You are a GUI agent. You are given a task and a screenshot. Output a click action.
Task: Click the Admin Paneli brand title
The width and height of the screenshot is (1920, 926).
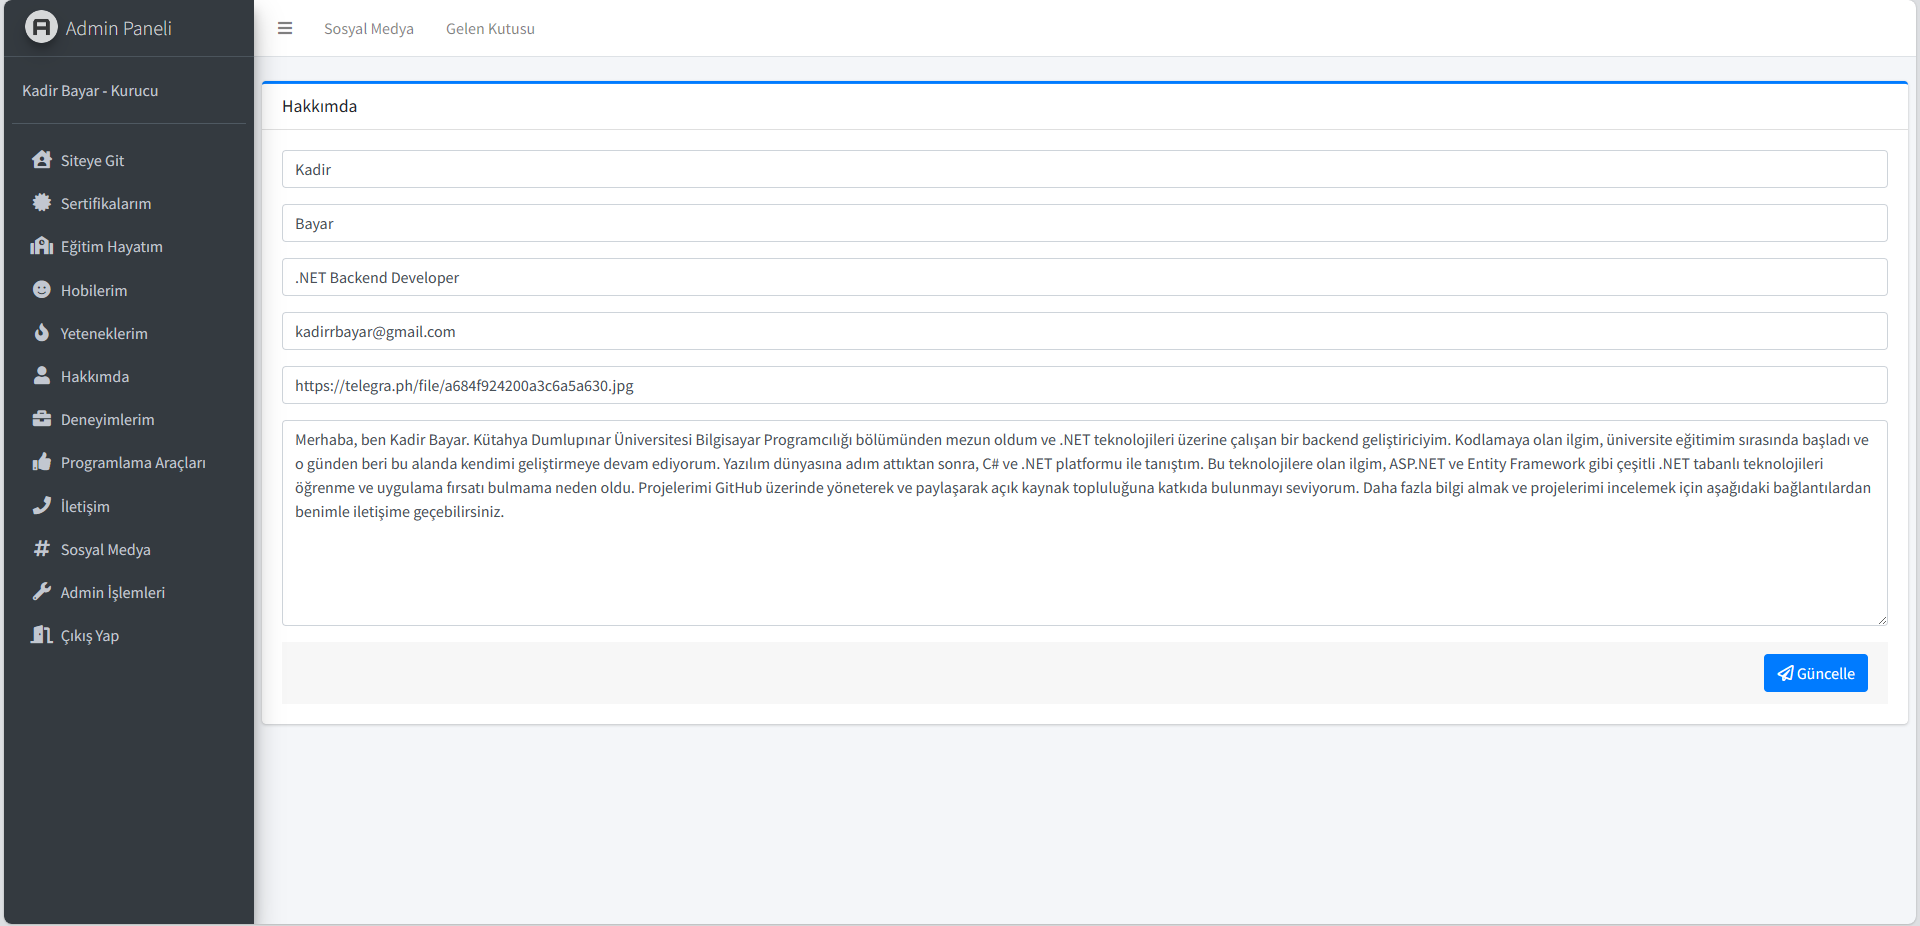119,28
